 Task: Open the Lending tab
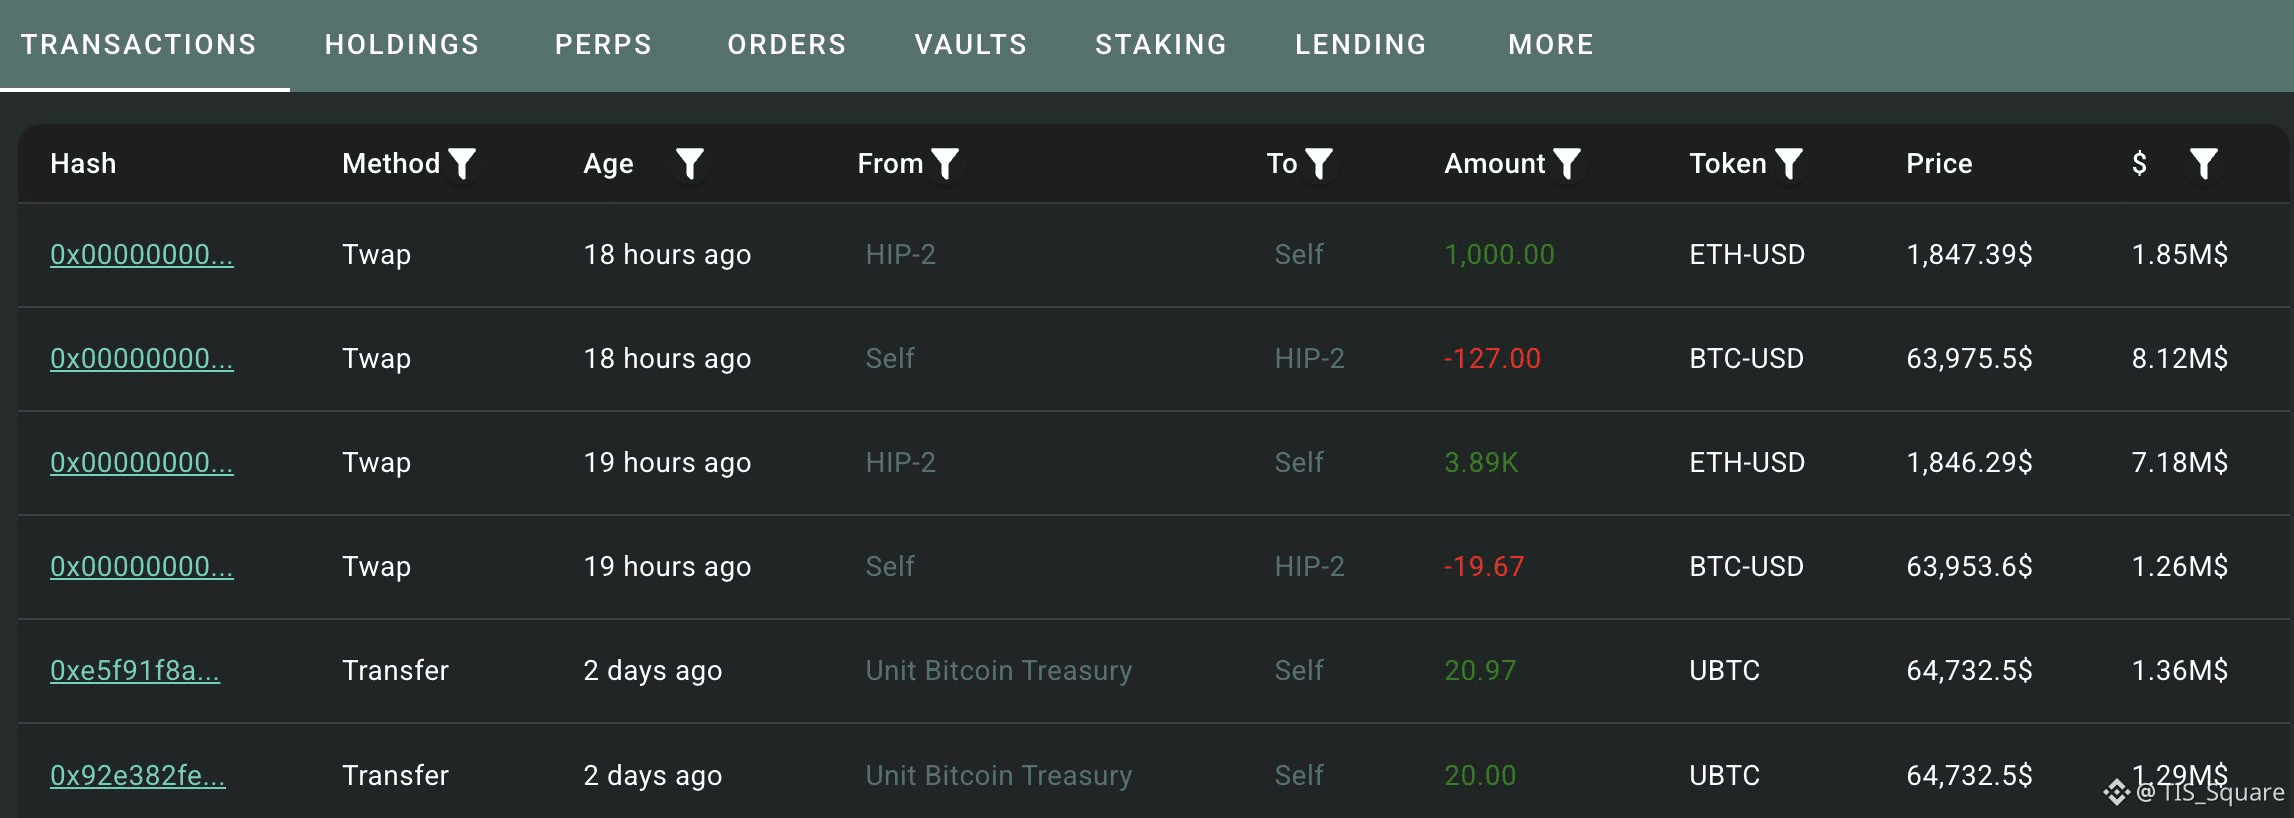point(1361,45)
